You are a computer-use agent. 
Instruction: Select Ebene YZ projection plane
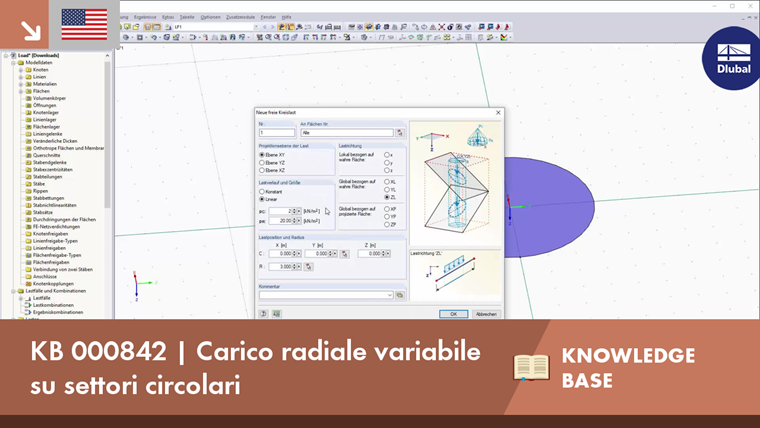[262, 163]
